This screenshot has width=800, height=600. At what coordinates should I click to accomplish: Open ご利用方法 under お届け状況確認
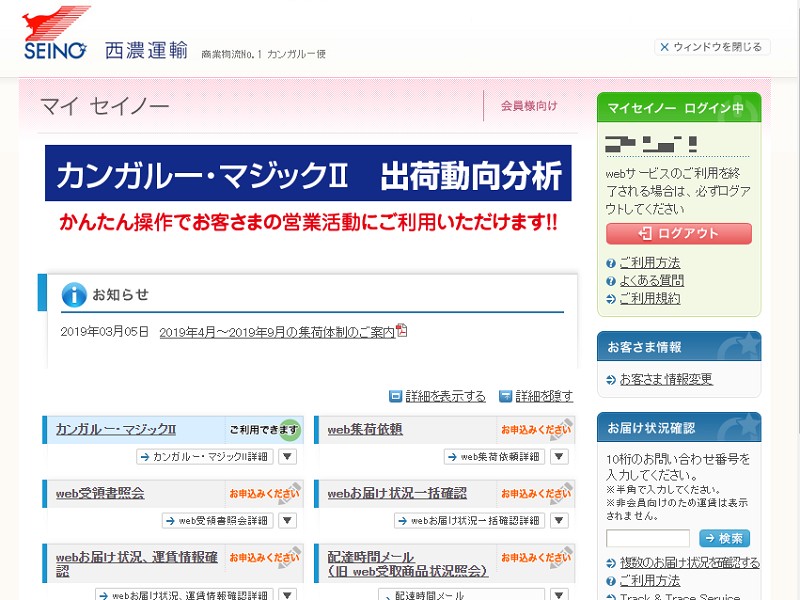(x=649, y=581)
